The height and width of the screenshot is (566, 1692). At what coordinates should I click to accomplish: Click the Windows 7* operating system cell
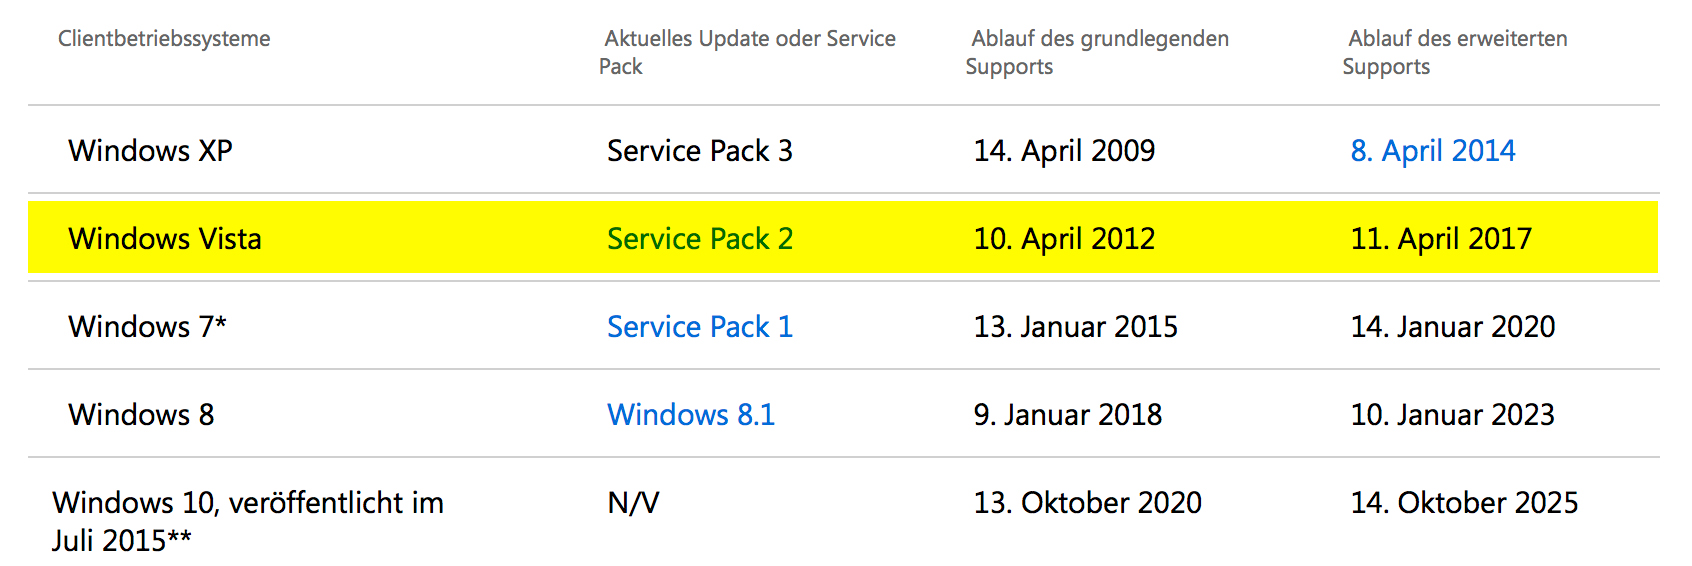pos(147,327)
